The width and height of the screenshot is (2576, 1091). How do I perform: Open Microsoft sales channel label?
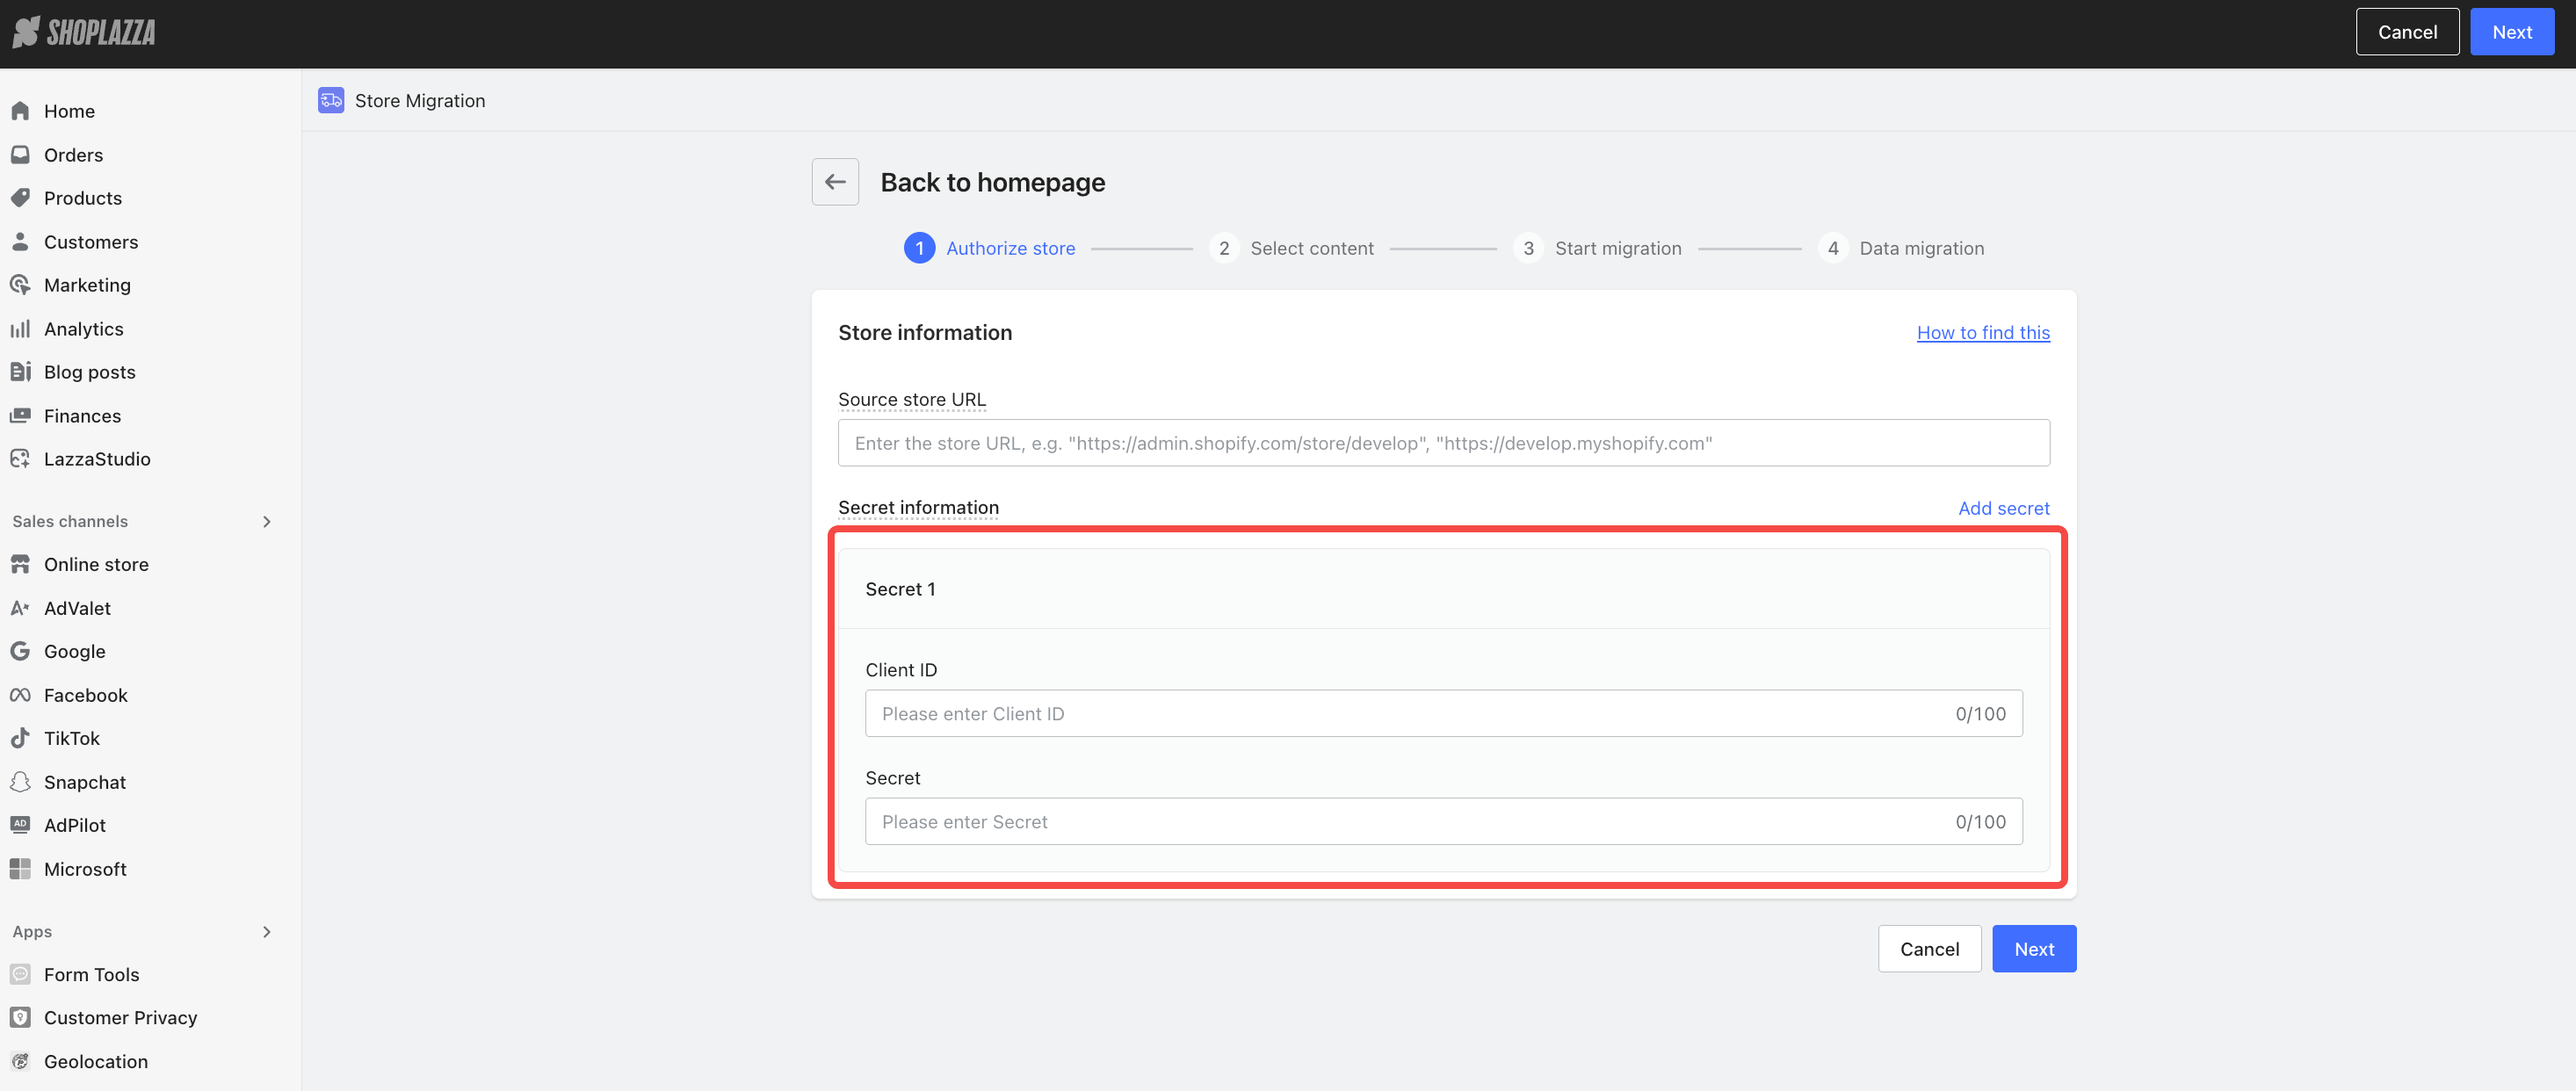(85, 869)
